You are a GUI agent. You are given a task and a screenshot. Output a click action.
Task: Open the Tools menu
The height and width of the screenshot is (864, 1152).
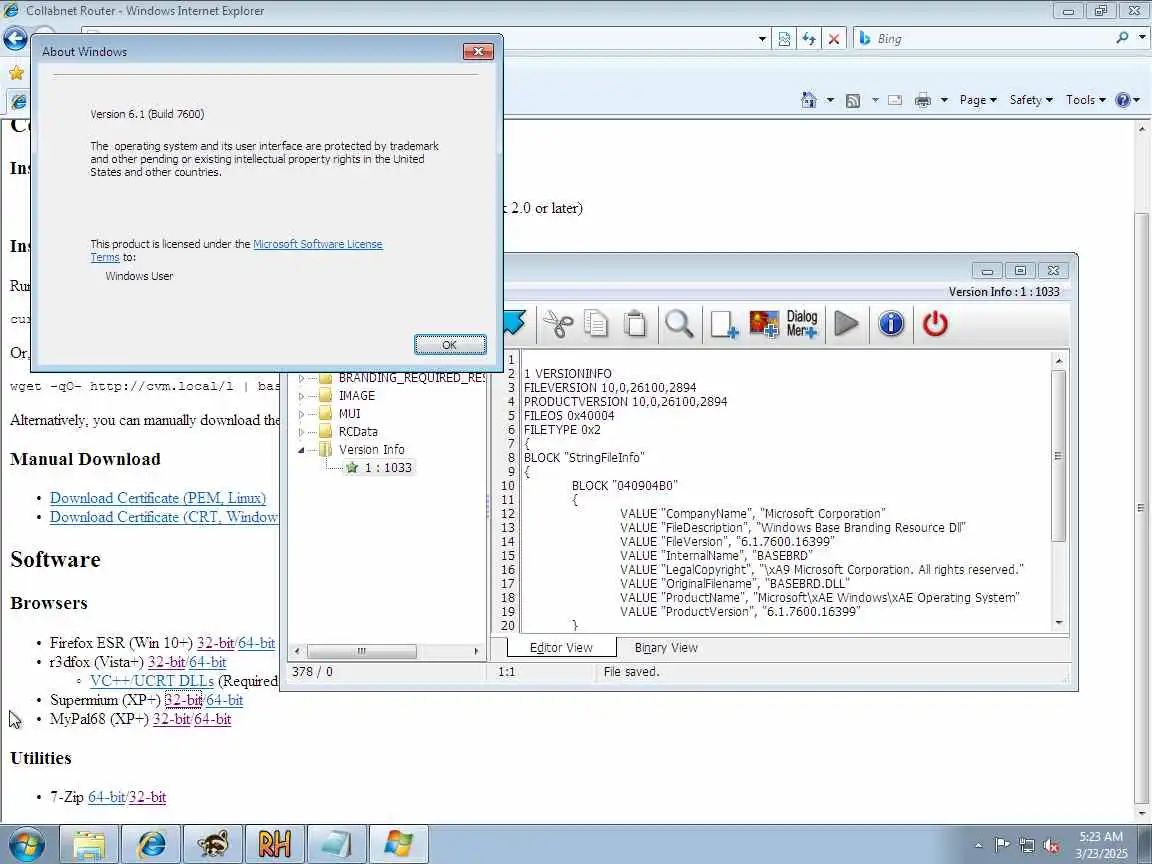pos(1085,100)
